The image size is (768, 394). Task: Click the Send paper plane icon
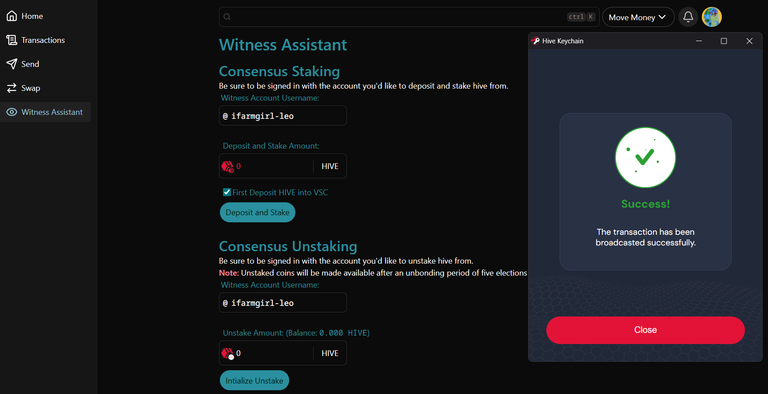click(11, 64)
